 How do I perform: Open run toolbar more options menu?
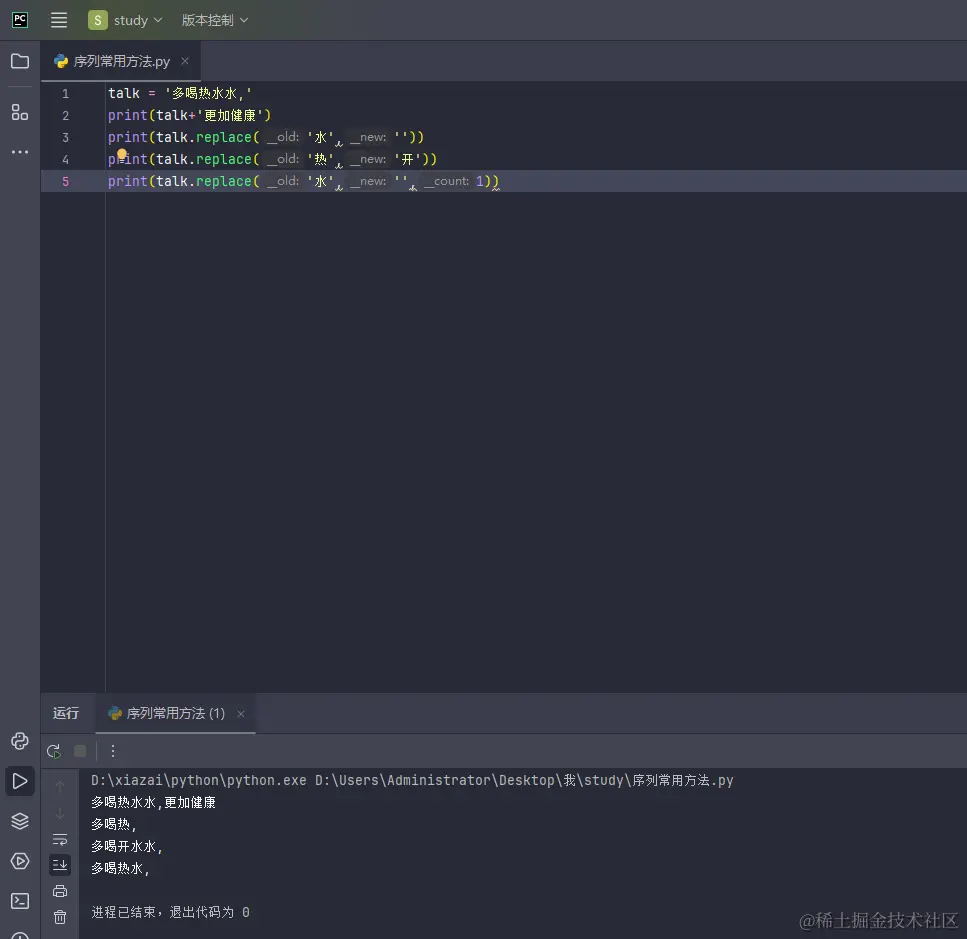click(x=113, y=751)
